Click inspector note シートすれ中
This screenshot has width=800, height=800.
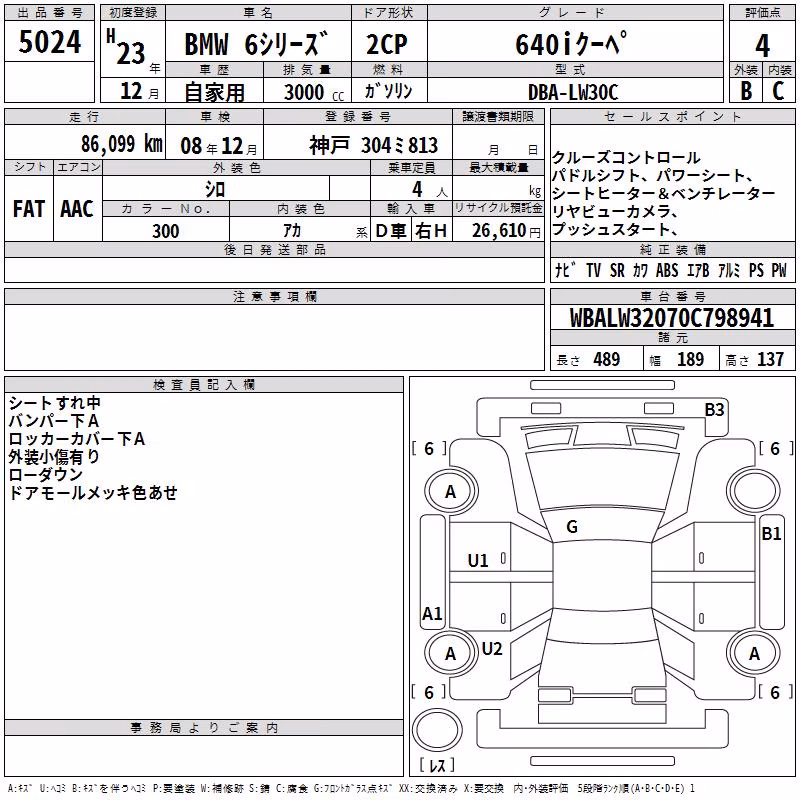tap(55, 403)
